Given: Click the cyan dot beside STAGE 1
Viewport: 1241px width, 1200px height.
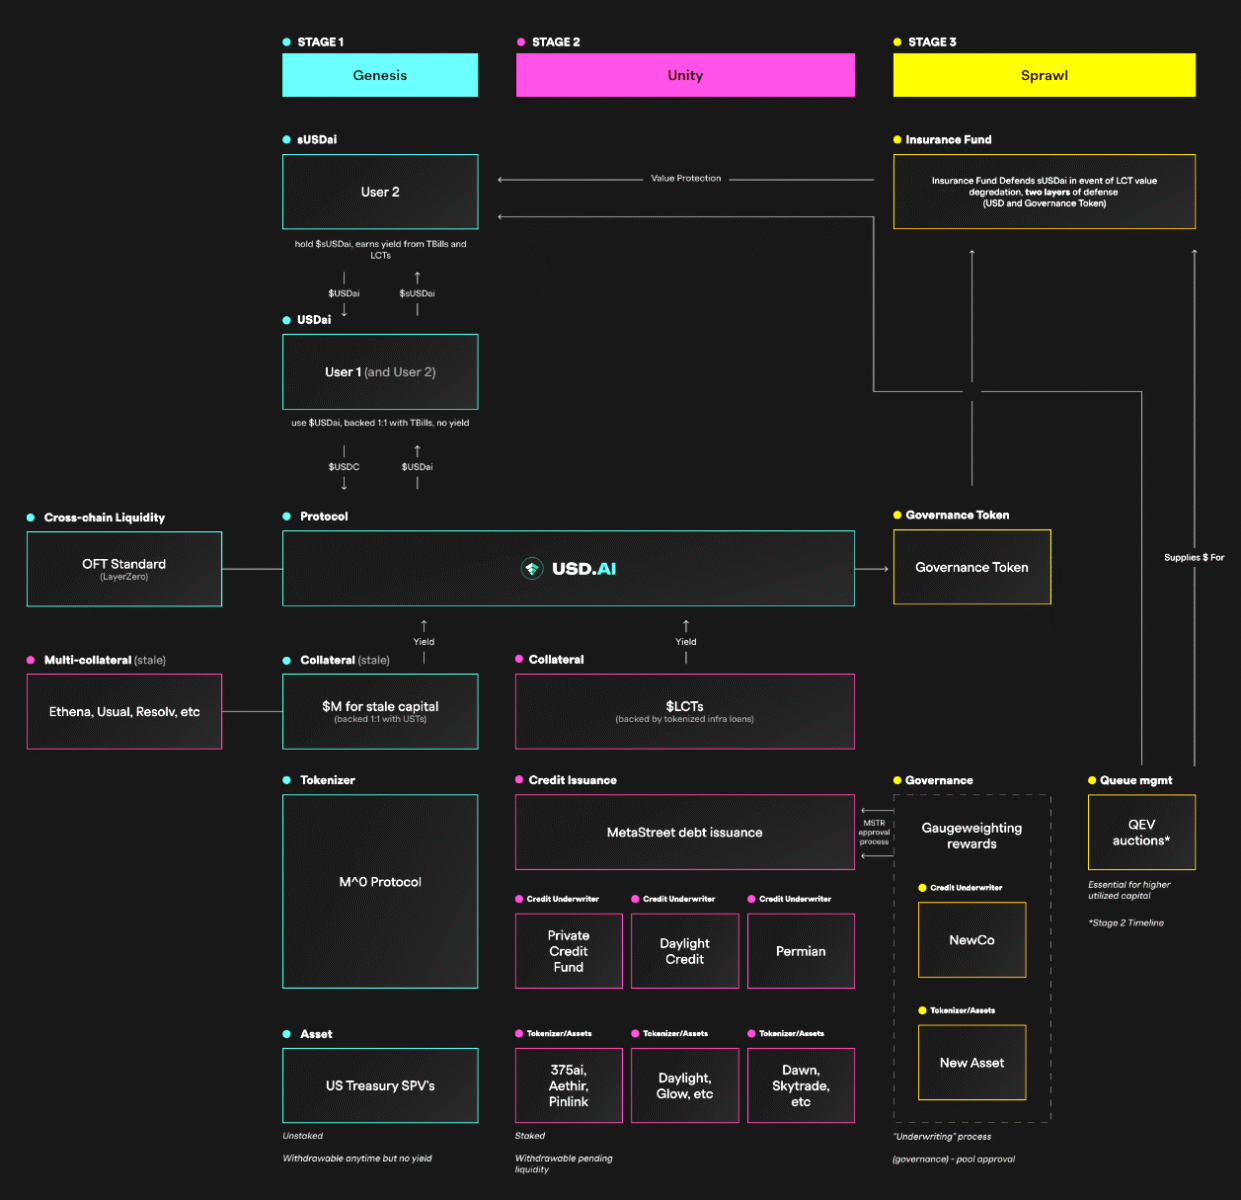Looking at the screenshot, I should tap(287, 42).
